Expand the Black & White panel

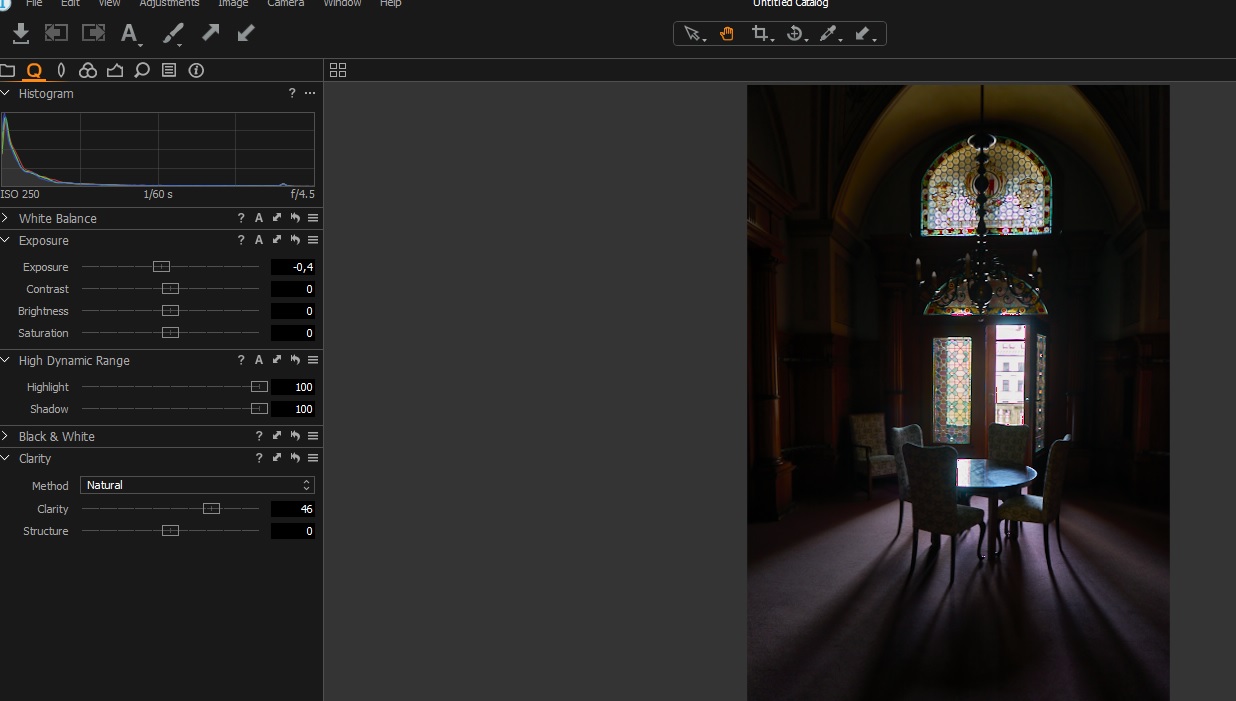point(6,436)
